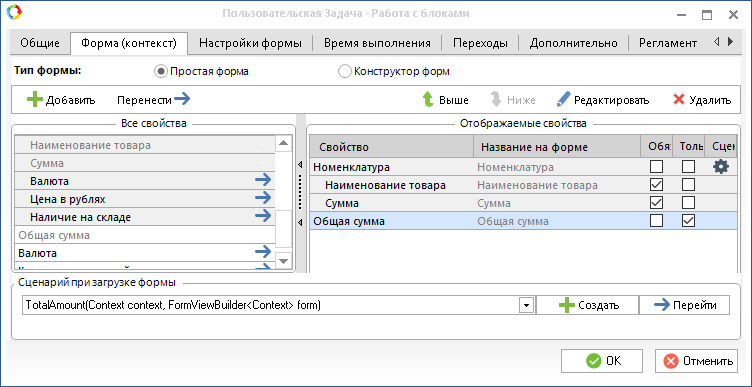
Task: Select Конструктор форм radio button
Action: pyautogui.click(x=345, y=72)
